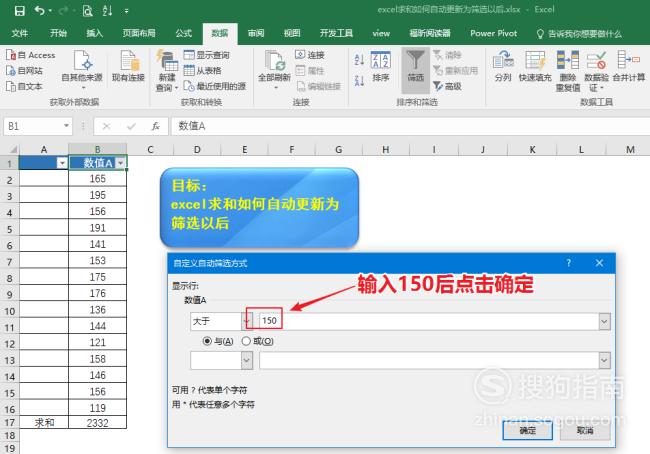
Task: Open Print Preview icon in quick access toolbar
Action: pos(87,11)
